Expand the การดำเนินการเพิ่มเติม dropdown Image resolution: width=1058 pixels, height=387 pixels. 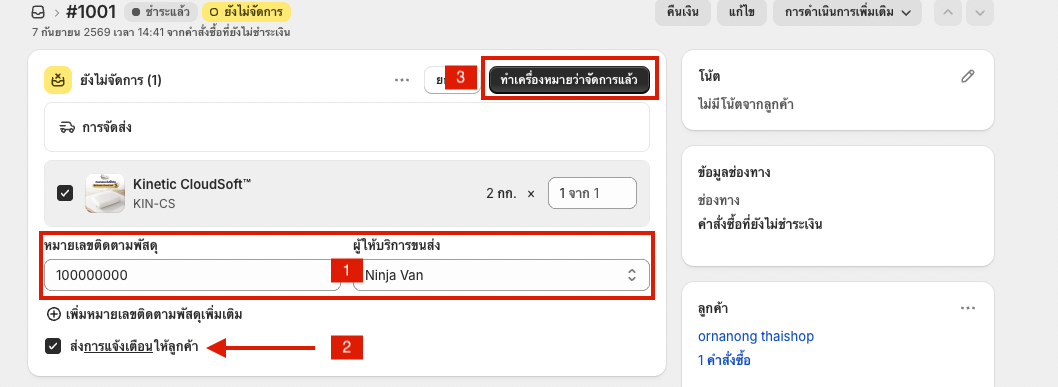(x=847, y=12)
